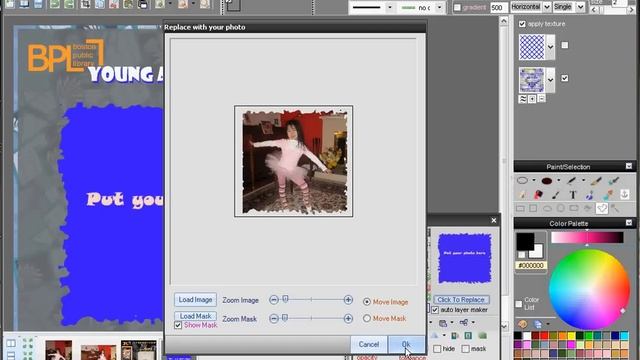The width and height of the screenshot is (640, 360).
Task: Open the Single dropdown
Action: click(x=580, y=7)
